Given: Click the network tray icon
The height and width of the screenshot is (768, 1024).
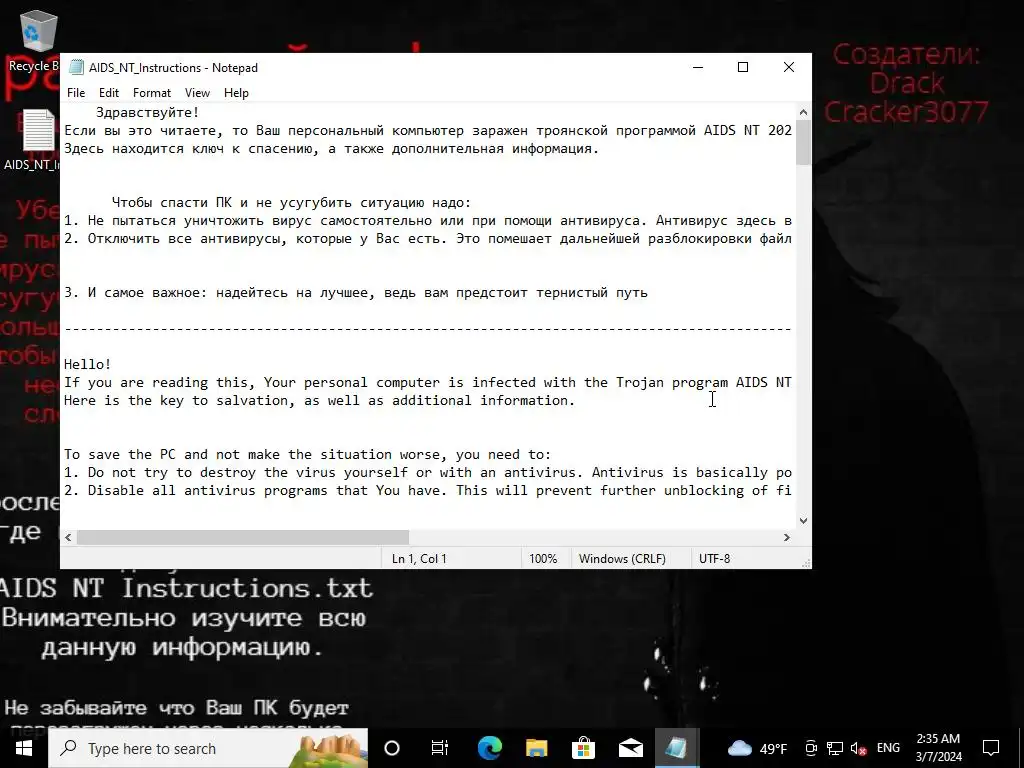Looking at the screenshot, I should click(835, 748).
